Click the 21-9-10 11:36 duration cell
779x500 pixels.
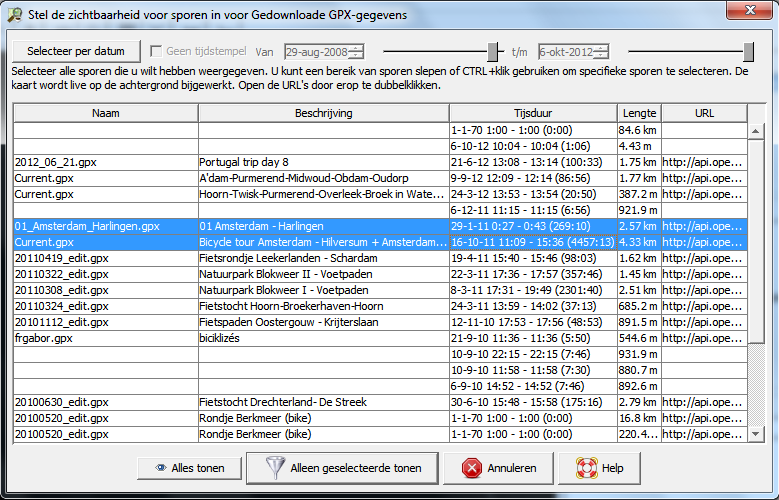(x=533, y=338)
